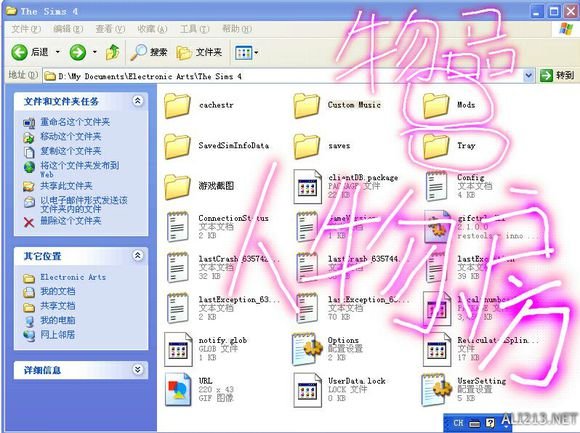Open the 帮助(H) menu

tap(236, 29)
